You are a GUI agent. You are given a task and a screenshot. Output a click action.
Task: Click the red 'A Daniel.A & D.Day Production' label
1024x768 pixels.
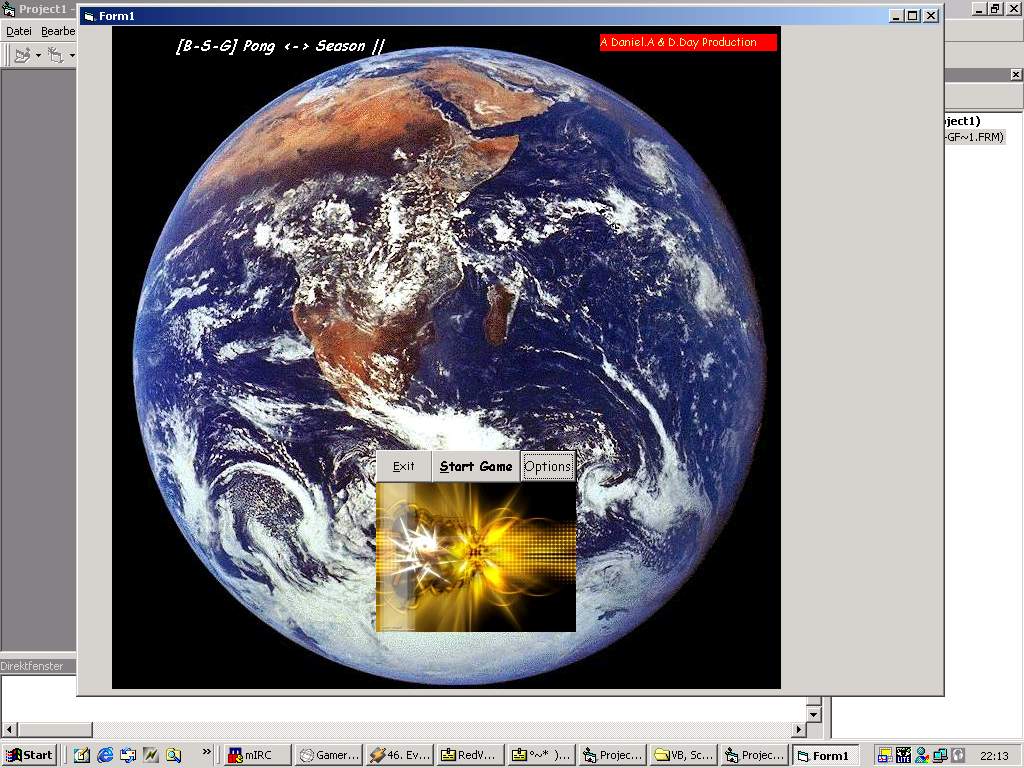pyautogui.click(x=688, y=42)
